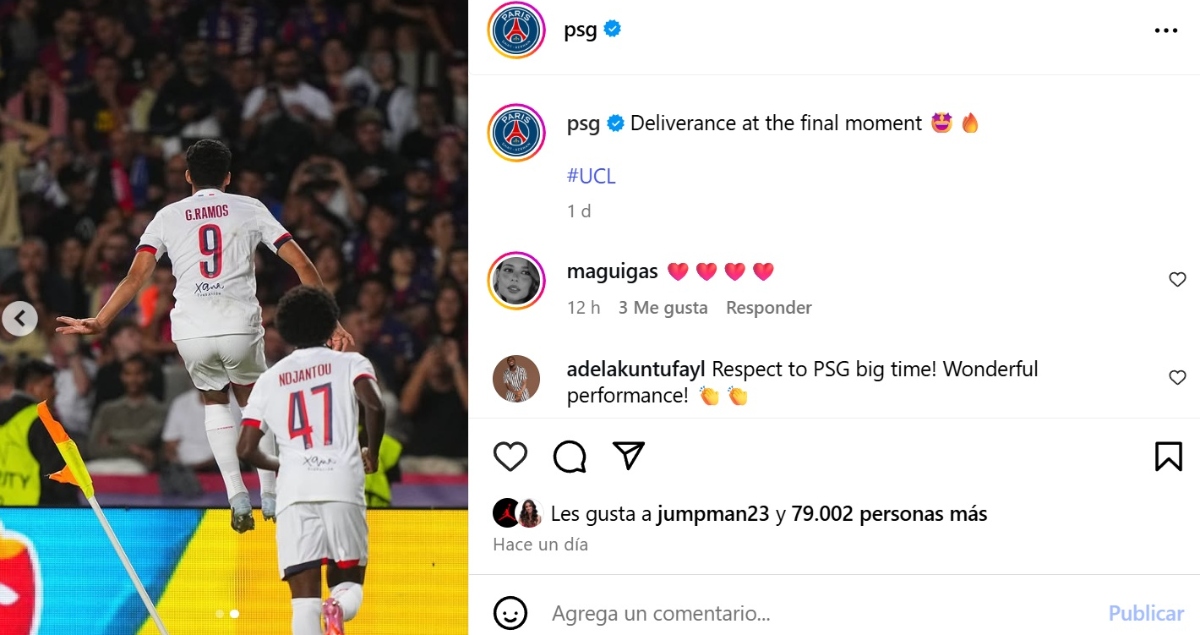Image resolution: width=1200 pixels, height=635 pixels.
Task: Click Responder under the maguigas comment
Action: pos(769,308)
